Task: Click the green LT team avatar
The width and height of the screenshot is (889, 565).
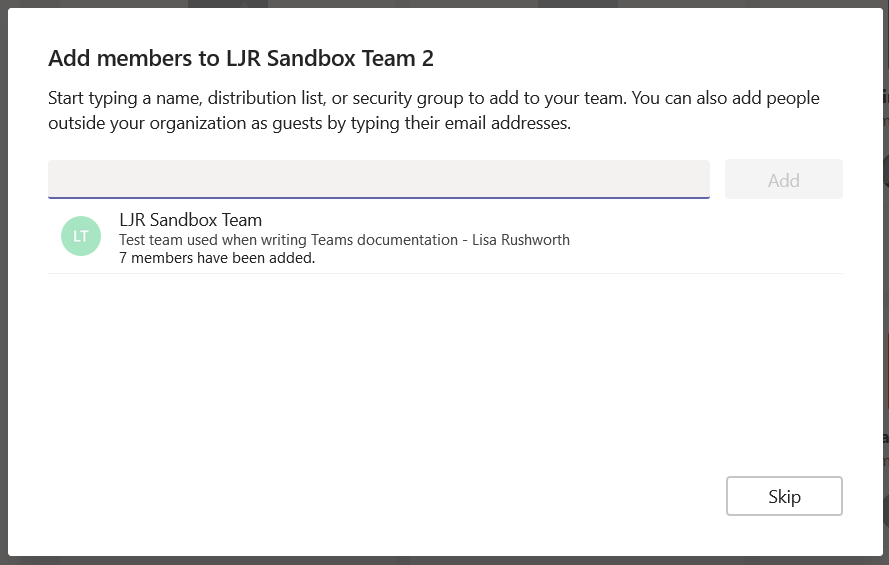Action: tap(81, 236)
